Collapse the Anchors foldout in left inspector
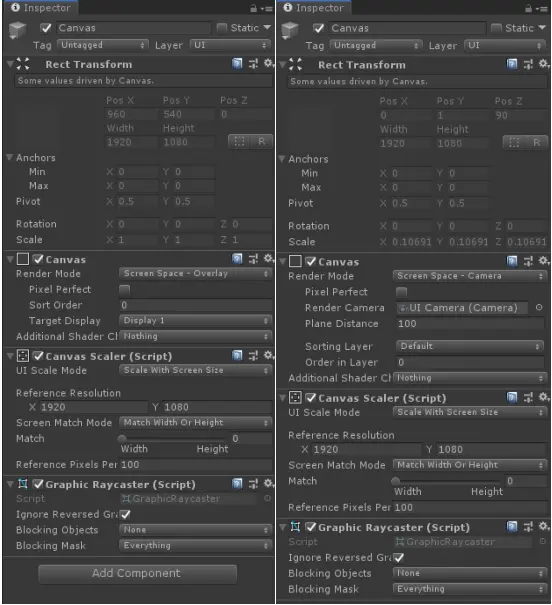The height and width of the screenshot is (605, 552). (10, 157)
